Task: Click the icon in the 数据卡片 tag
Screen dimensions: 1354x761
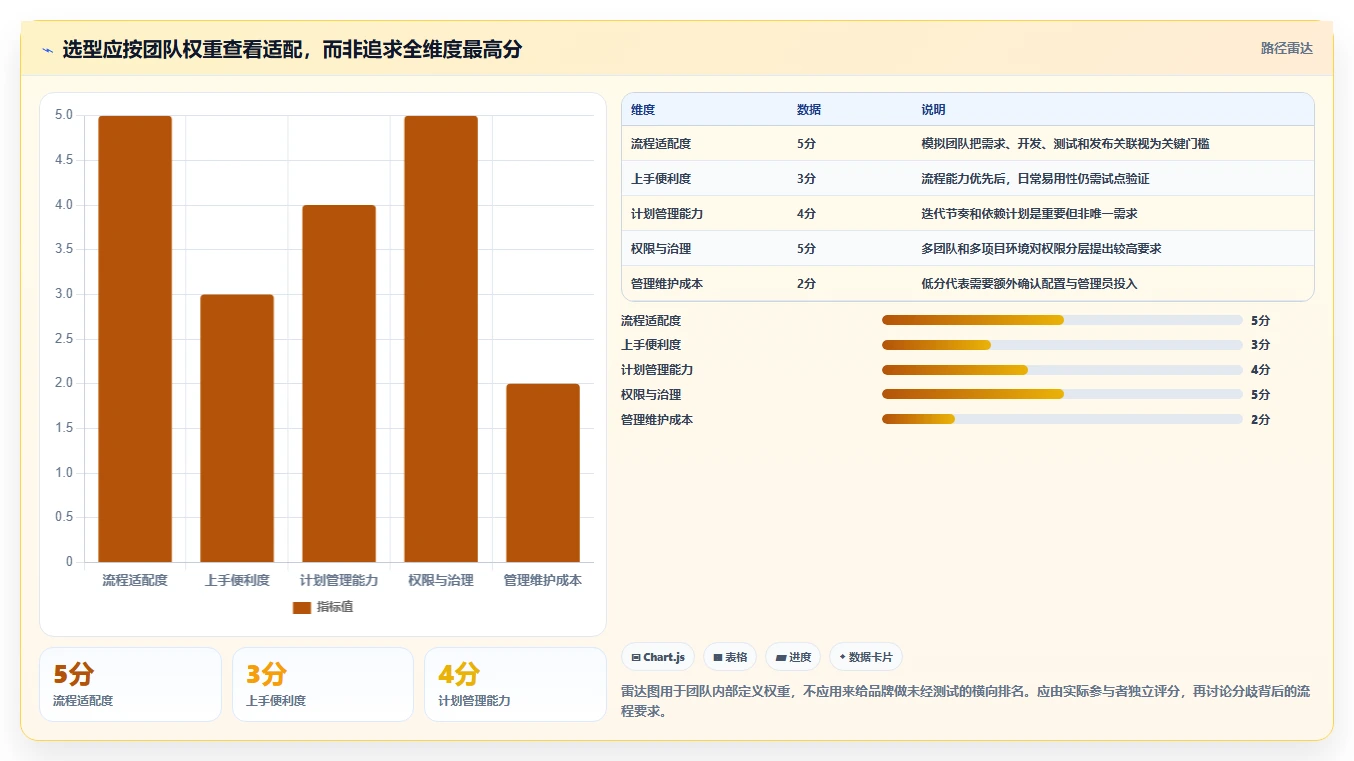Action: [x=842, y=657]
